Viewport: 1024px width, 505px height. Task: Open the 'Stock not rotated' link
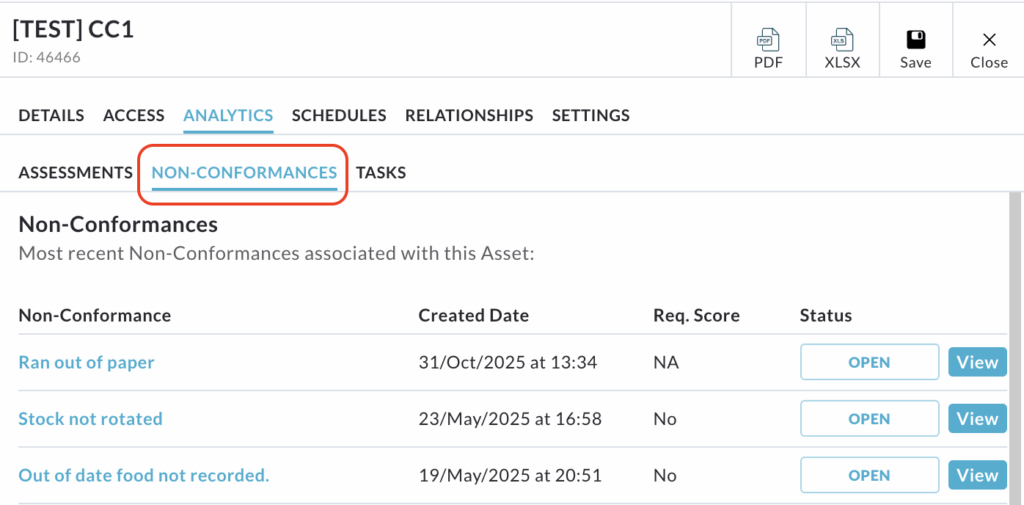[90, 419]
